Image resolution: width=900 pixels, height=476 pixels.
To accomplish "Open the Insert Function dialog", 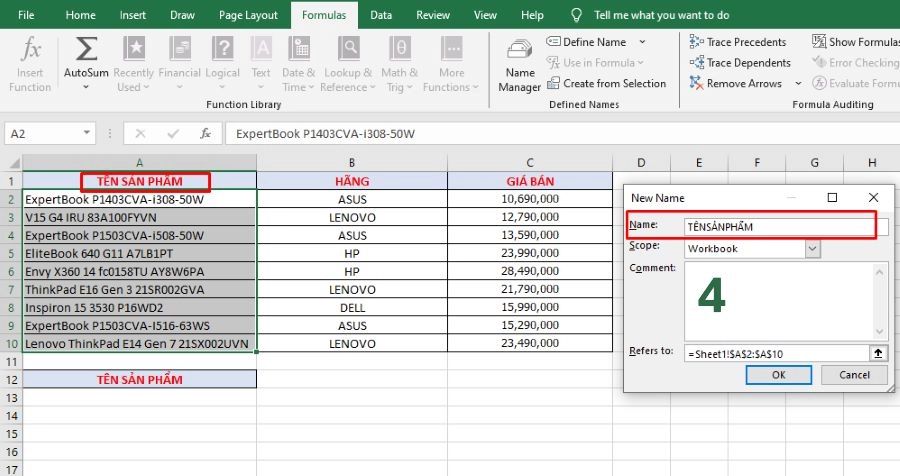I will click(30, 64).
